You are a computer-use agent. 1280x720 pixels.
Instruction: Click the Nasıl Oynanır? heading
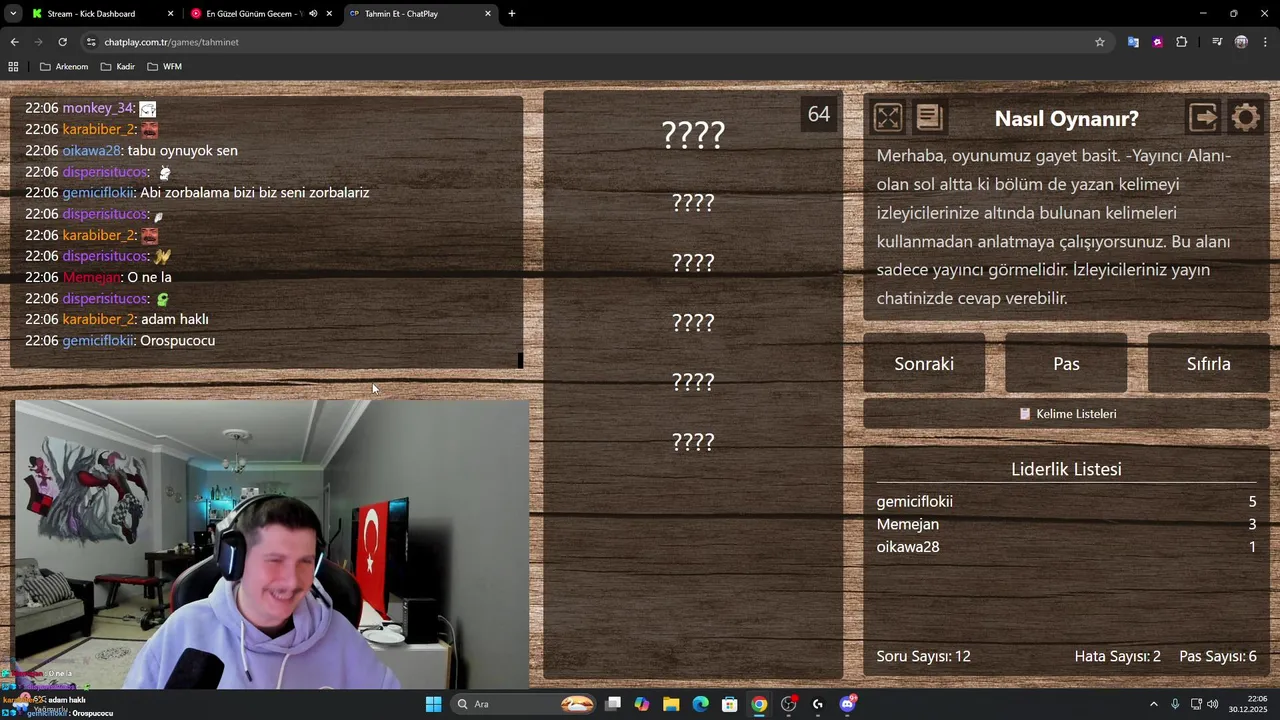point(1066,119)
